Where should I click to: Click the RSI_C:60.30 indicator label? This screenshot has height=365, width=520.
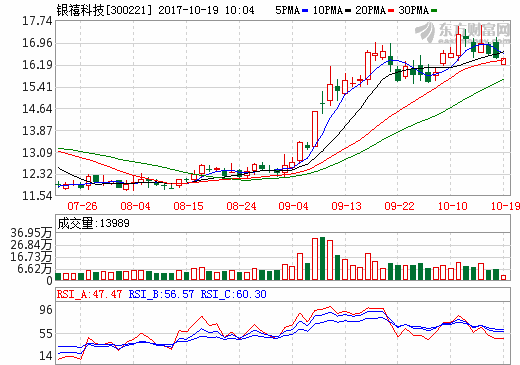tap(233, 294)
